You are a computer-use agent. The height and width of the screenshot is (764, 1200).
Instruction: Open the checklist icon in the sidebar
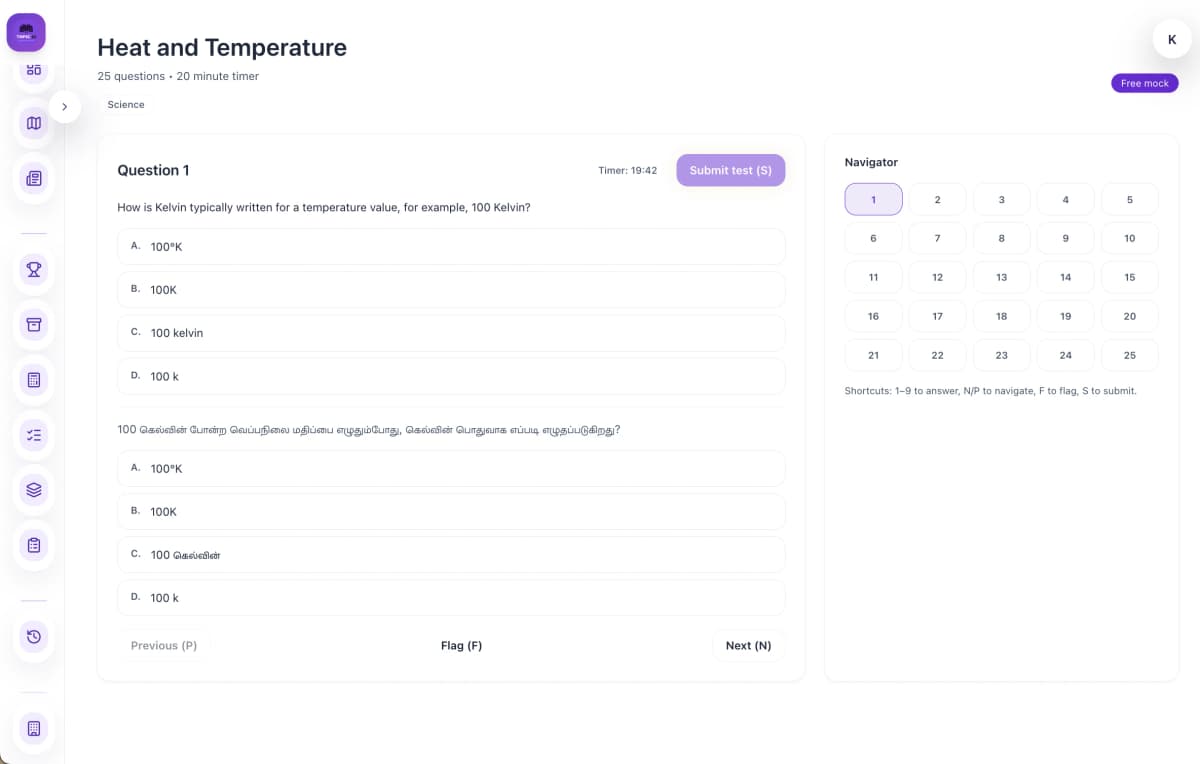click(x=33, y=435)
